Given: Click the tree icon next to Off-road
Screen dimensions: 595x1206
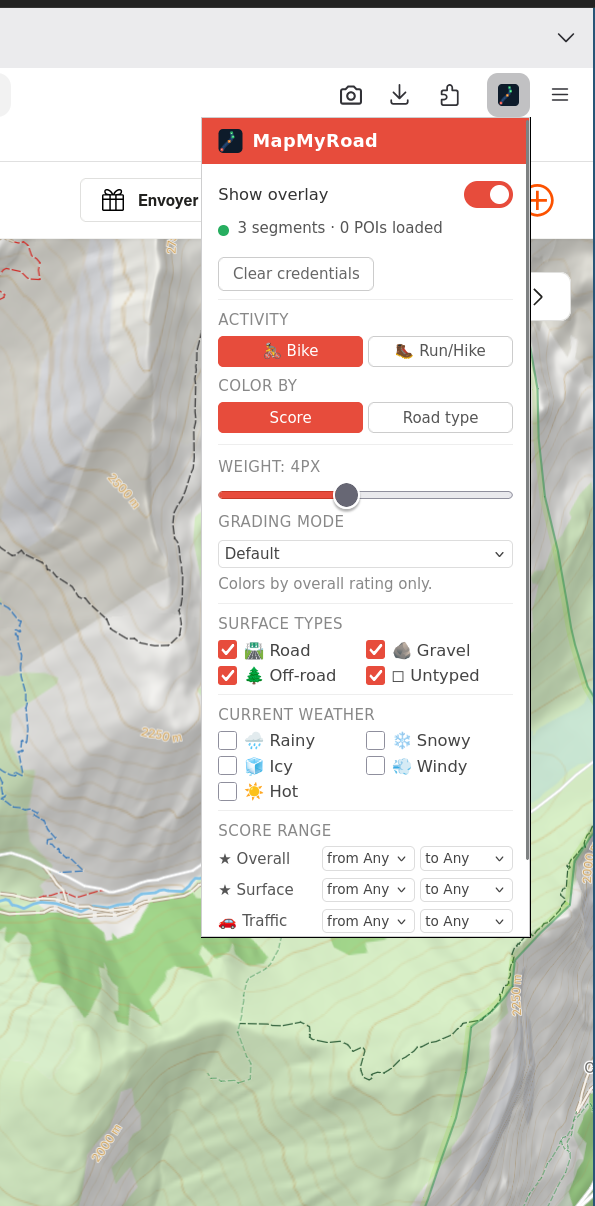Looking at the screenshot, I should click(x=254, y=675).
